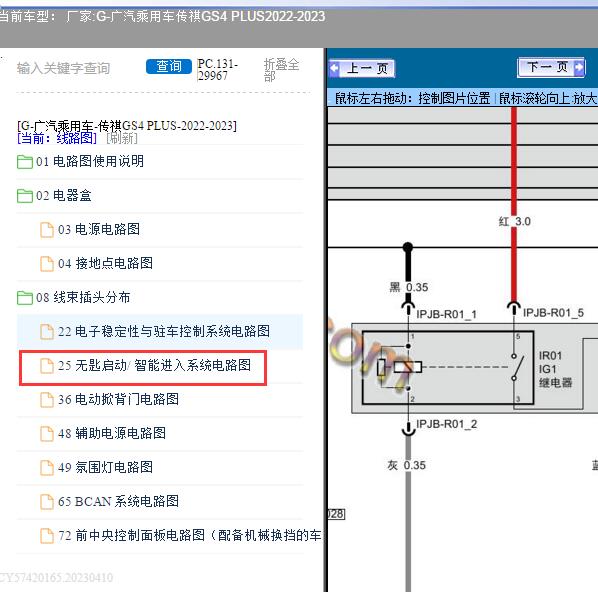598x592 pixels.
Task: Click left arrow icon on 上一页
Action: point(334,69)
